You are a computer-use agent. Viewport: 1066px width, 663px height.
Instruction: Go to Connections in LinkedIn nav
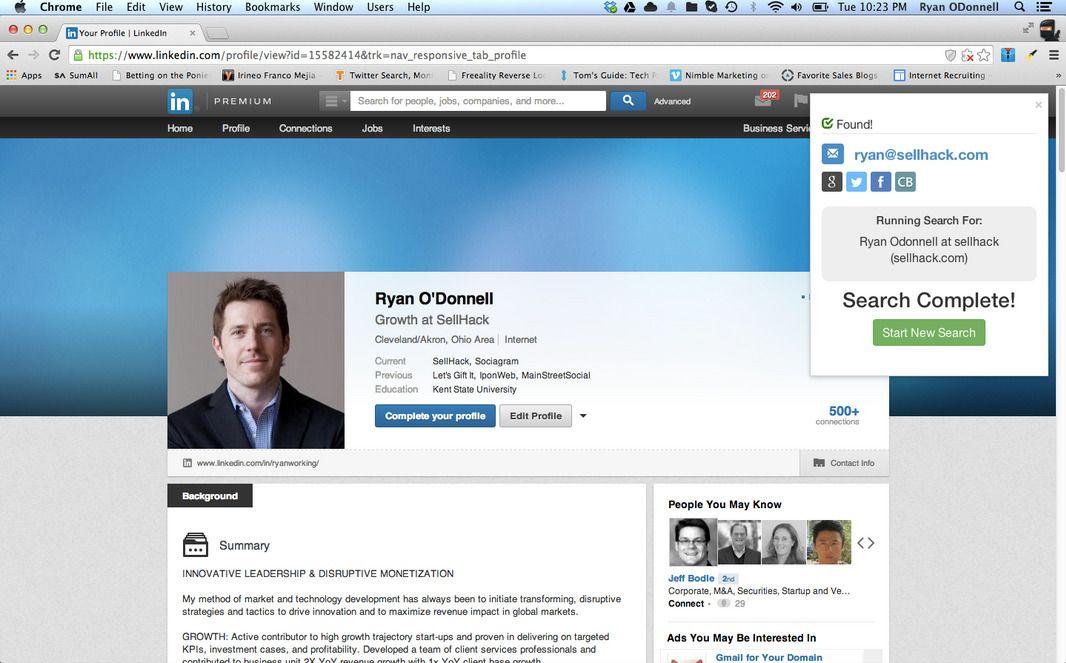click(x=305, y=128)
